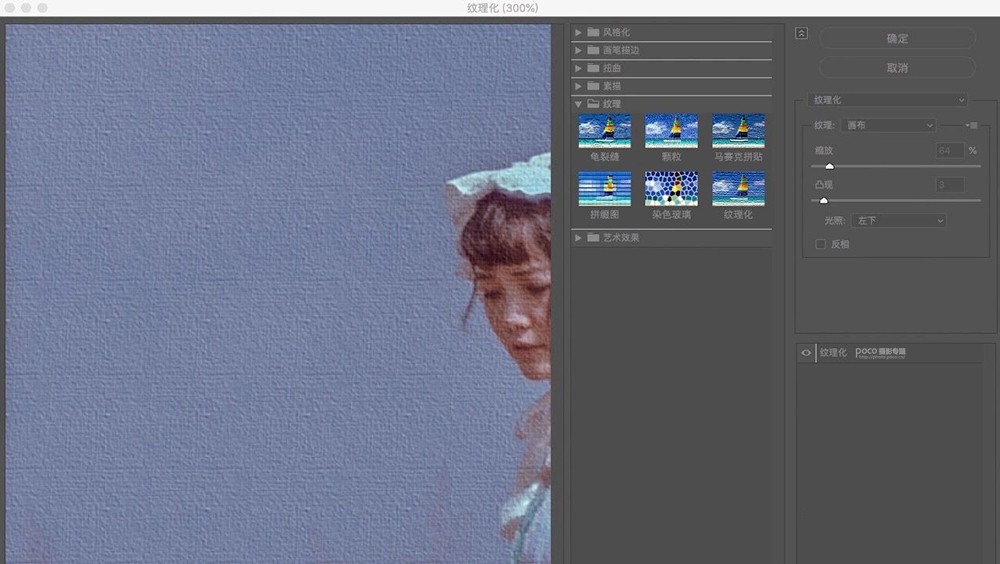Open the 纹理化 filter selection dropdown

click(x=888, y=100)
